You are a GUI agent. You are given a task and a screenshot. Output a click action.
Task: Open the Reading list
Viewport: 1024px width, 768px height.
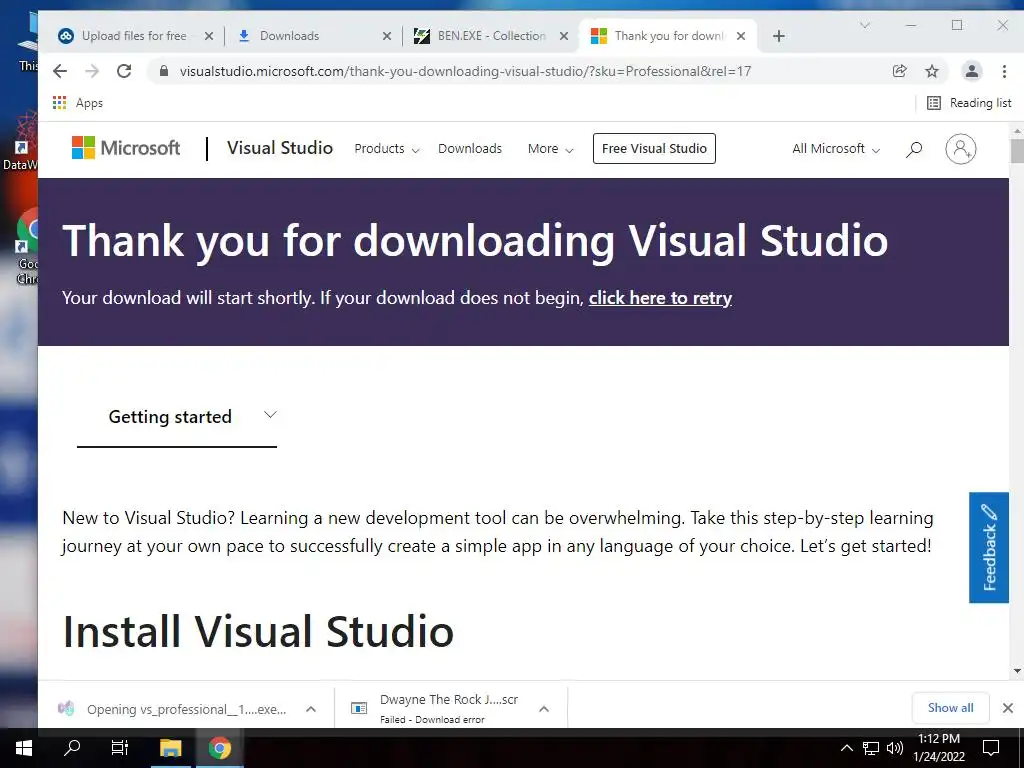point(969,103)
